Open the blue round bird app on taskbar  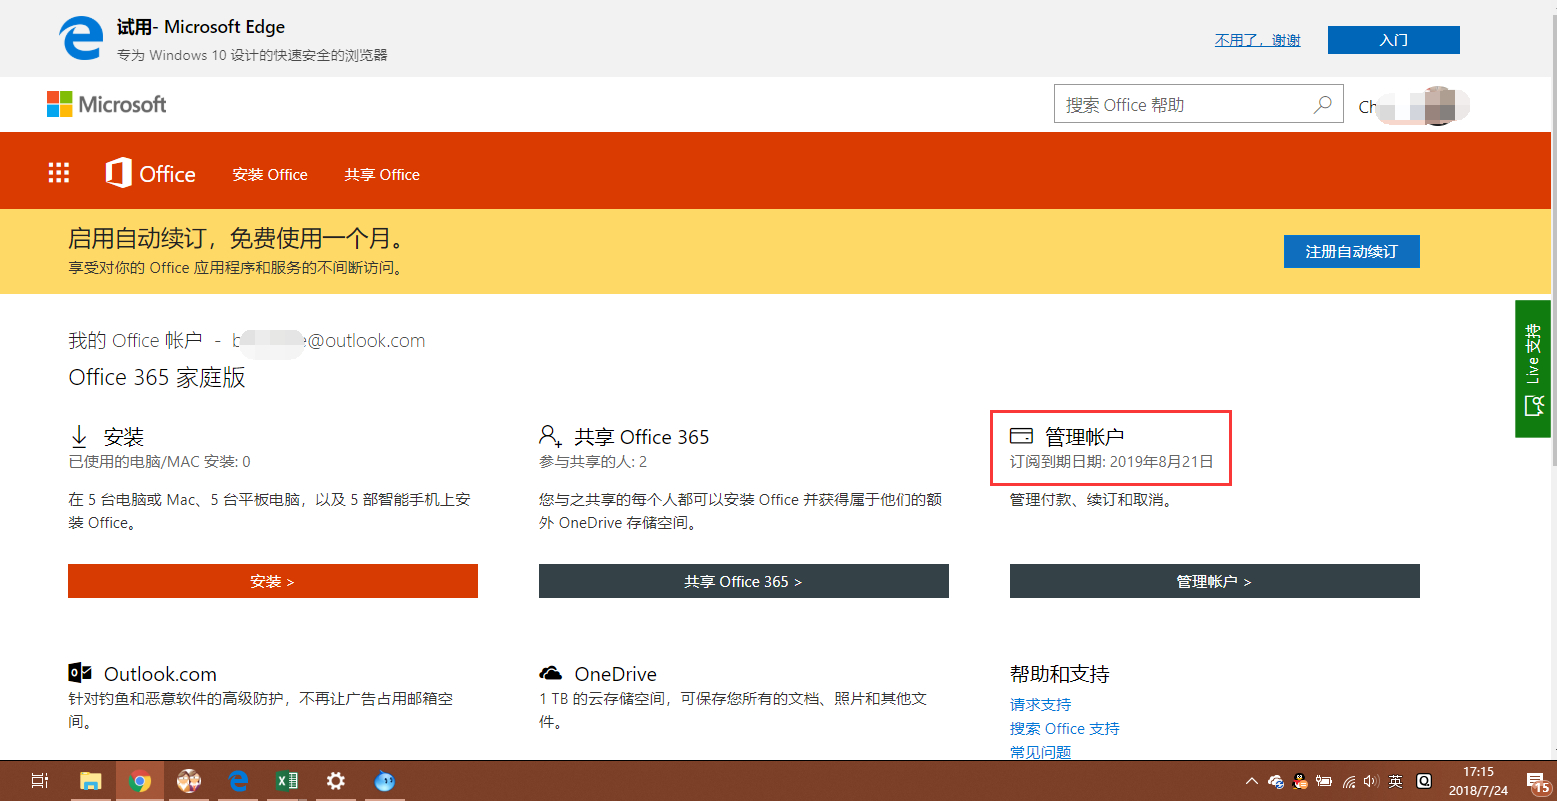coord(385,781)
